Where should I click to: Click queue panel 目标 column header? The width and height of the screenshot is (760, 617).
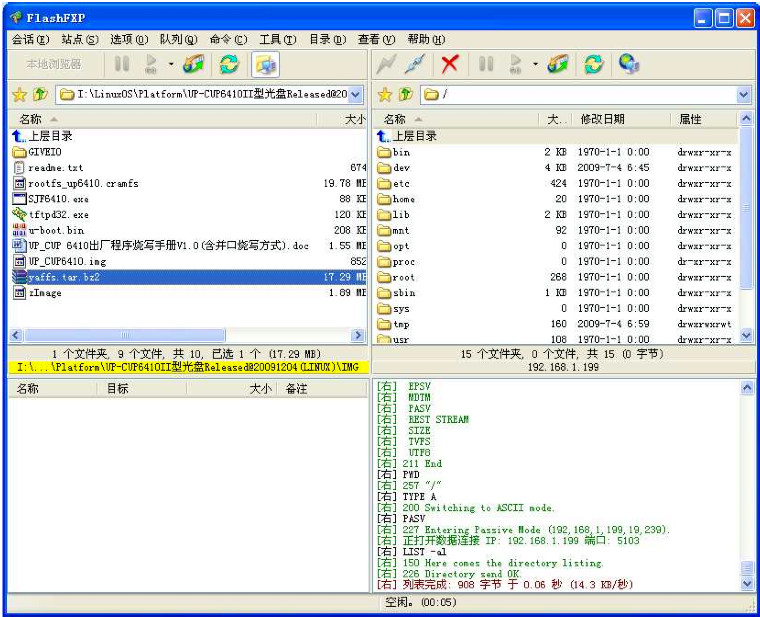[142, 389]
